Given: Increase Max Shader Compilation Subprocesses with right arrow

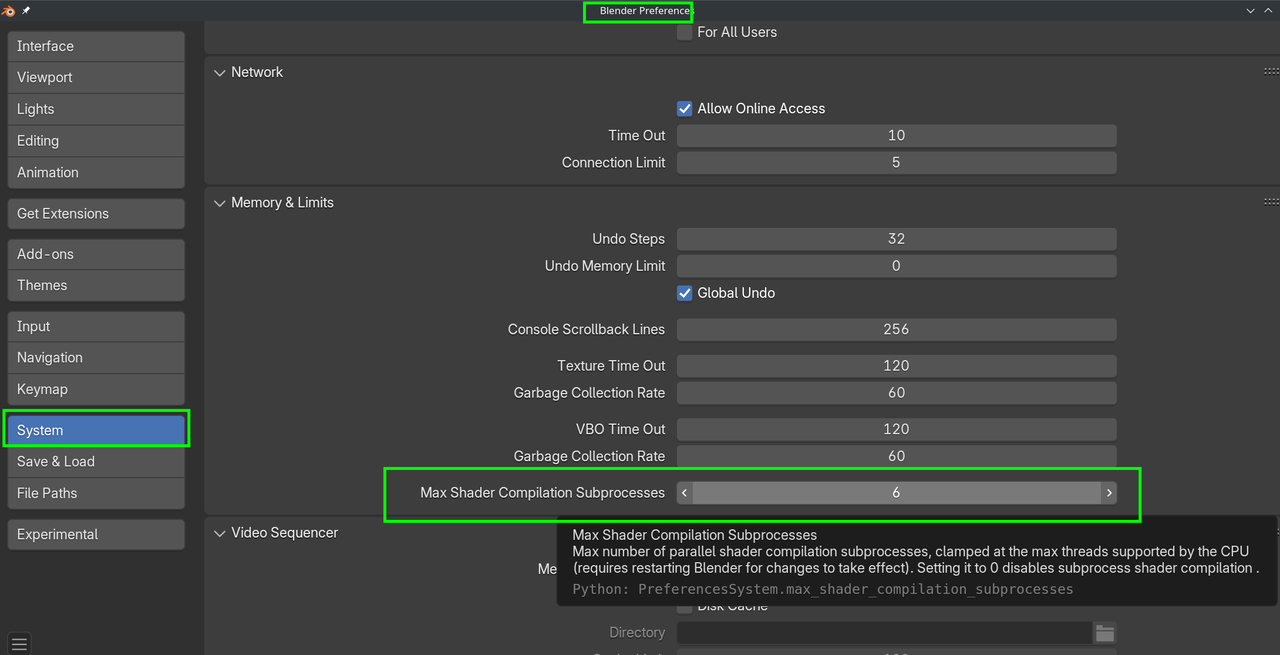Looking at the screenshot, I should (x=1109, y=492).
